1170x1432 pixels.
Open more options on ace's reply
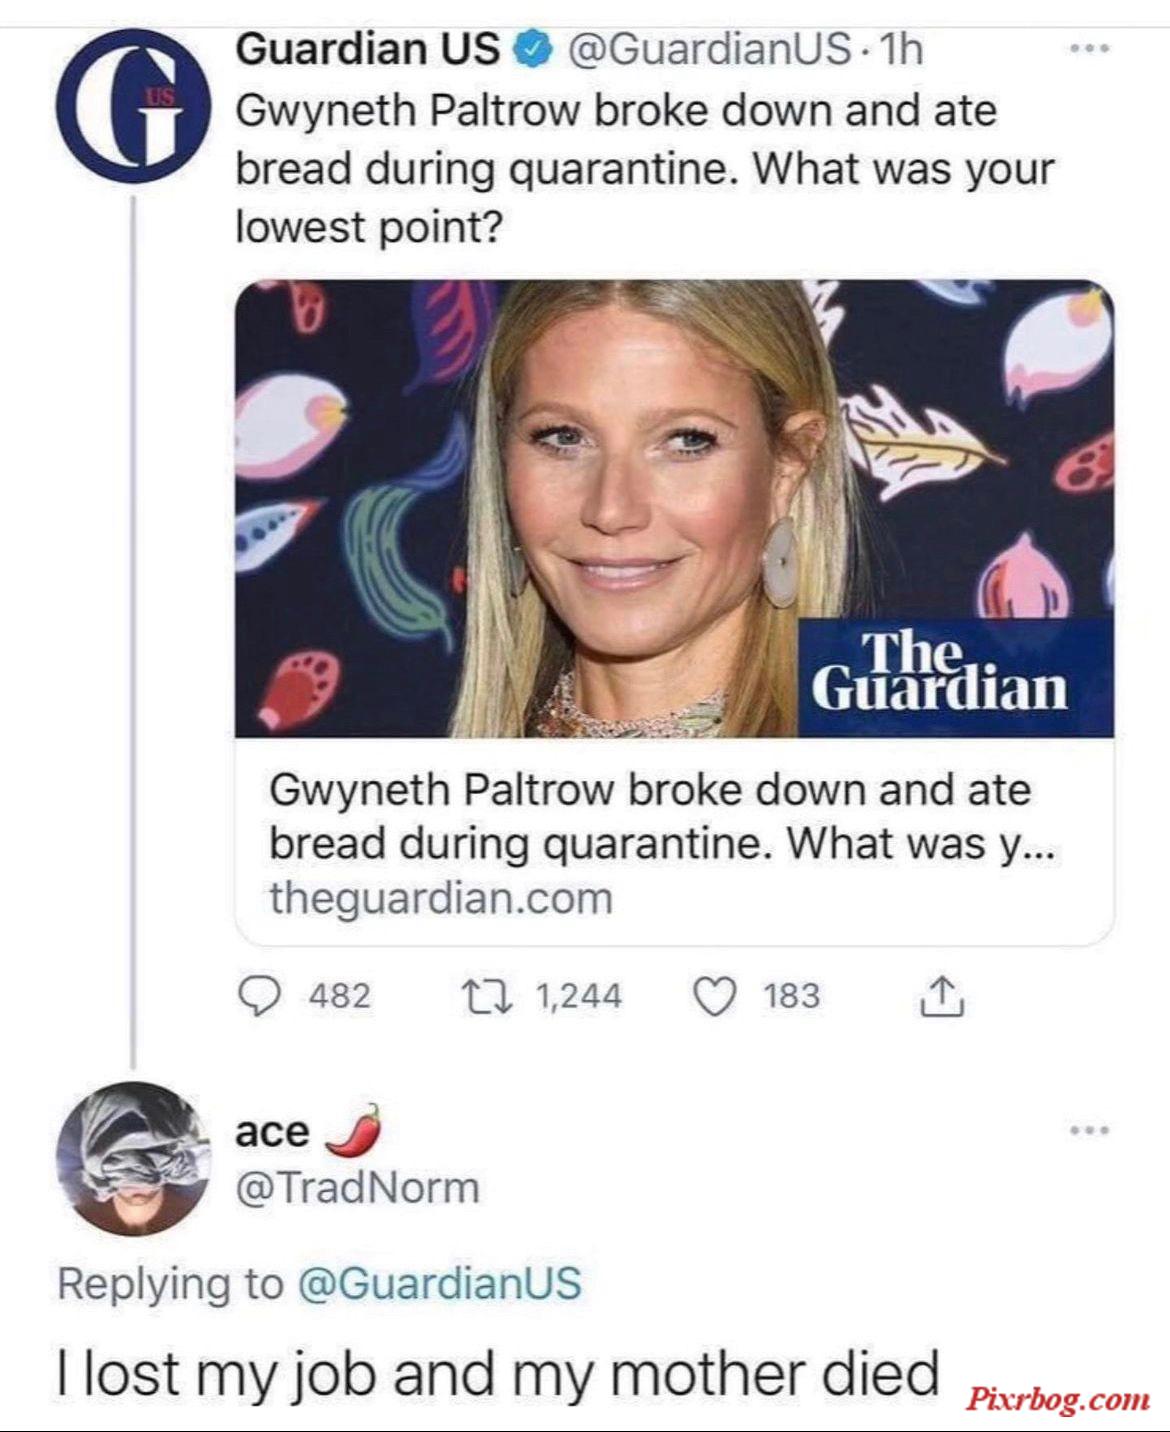(x=1089, y=1131)
